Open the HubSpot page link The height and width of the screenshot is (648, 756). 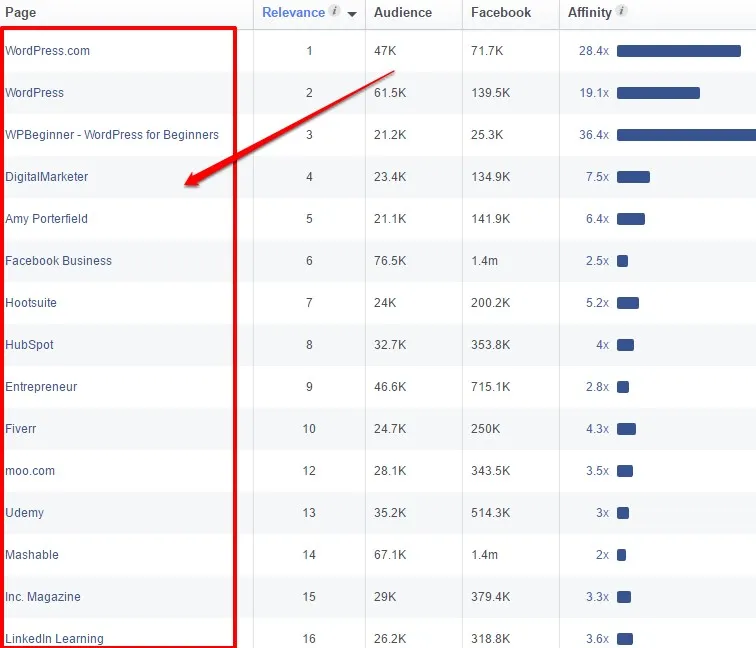tap(29, 345)
